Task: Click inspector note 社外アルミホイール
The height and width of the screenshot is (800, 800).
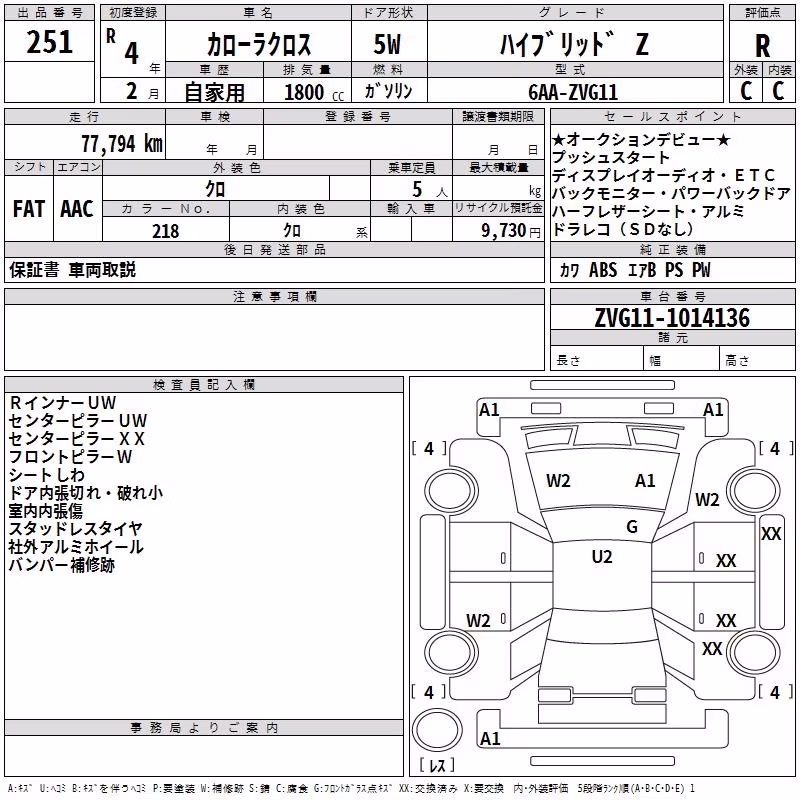Action: [76, 547]
